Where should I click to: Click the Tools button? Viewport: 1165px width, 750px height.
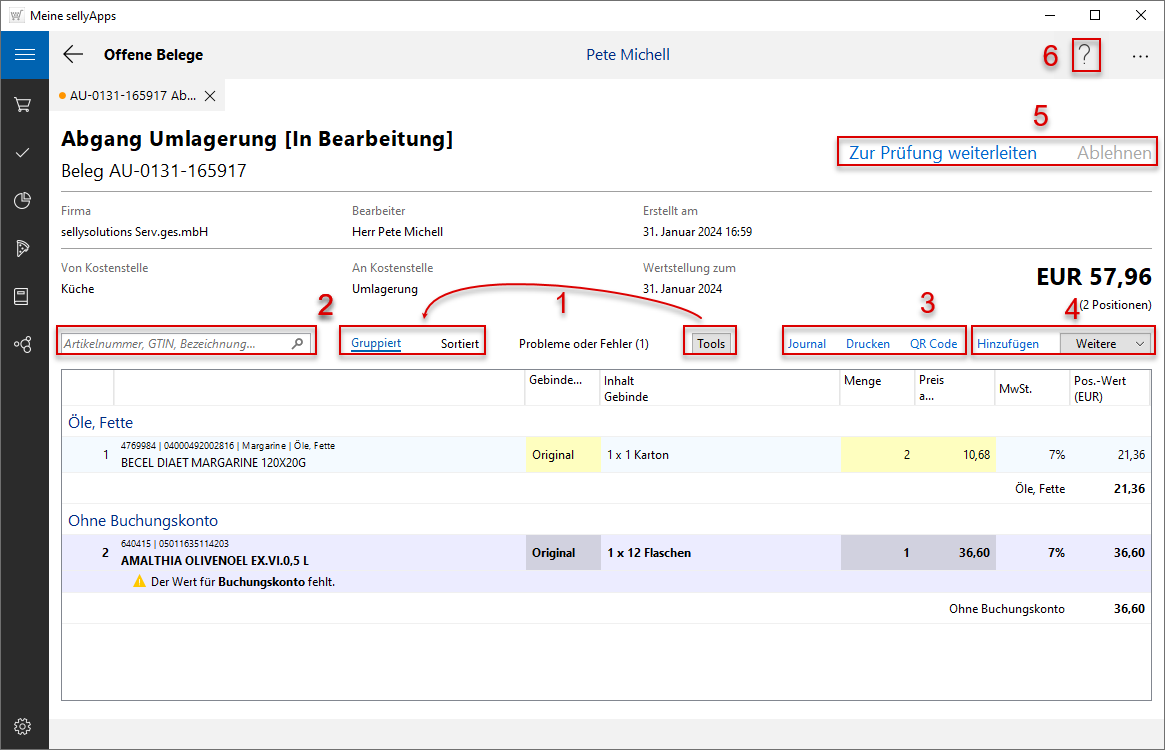tap(711, 343)
